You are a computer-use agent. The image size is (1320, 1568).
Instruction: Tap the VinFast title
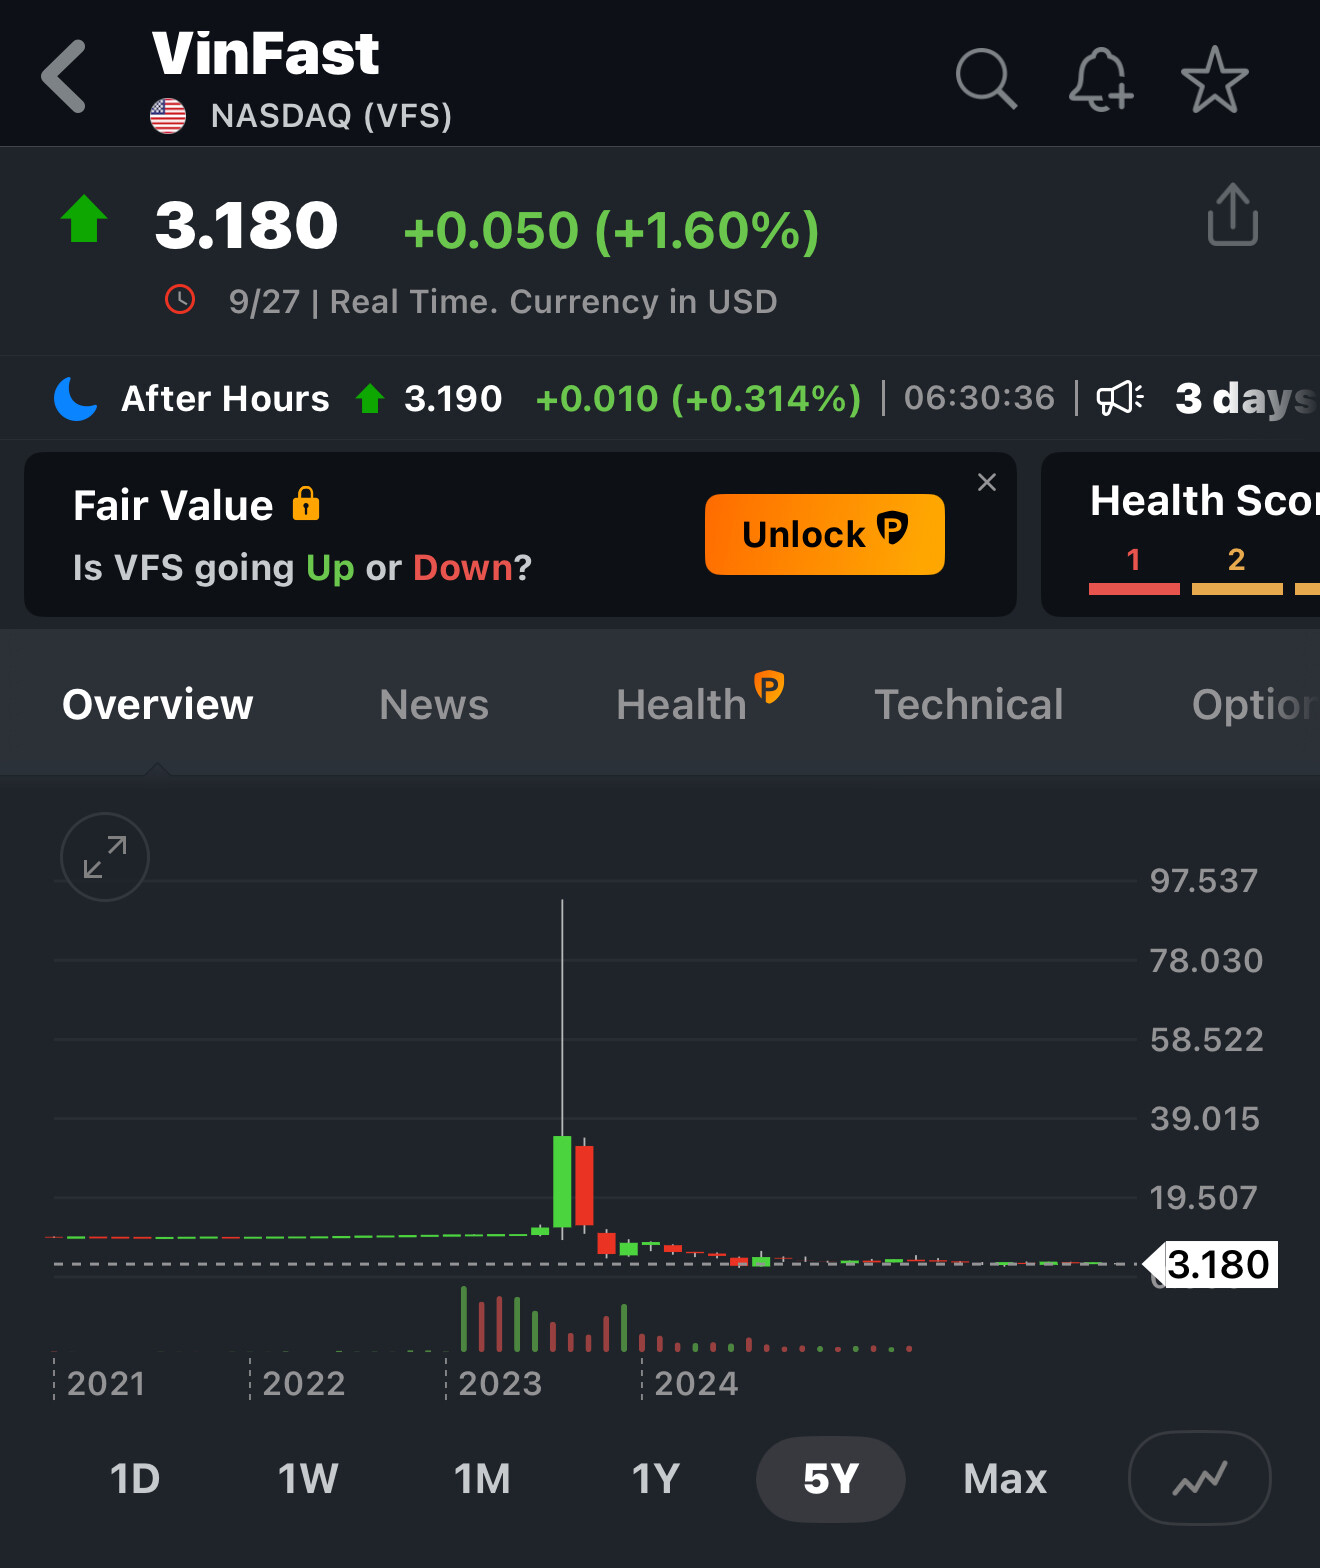266,53
